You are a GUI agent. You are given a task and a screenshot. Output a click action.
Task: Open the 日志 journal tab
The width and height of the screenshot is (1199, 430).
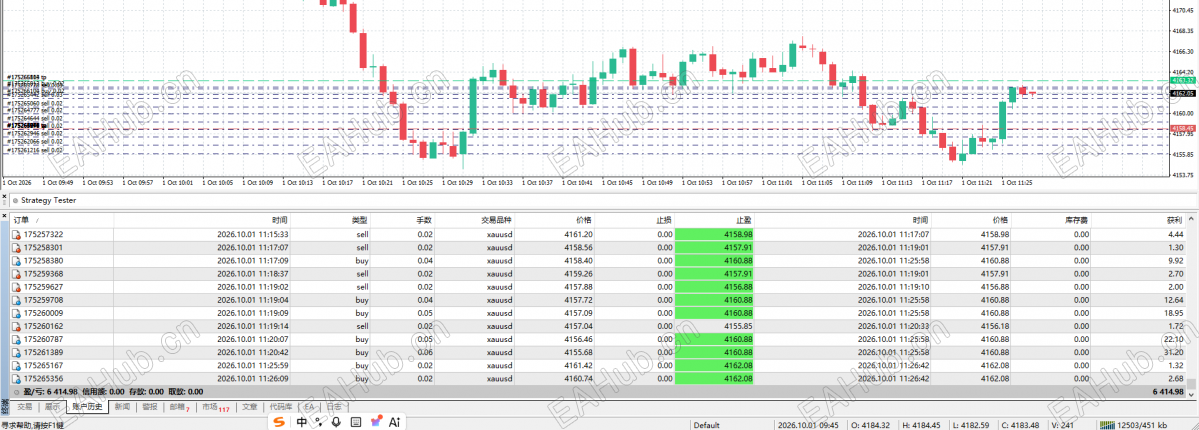(334, 407)
